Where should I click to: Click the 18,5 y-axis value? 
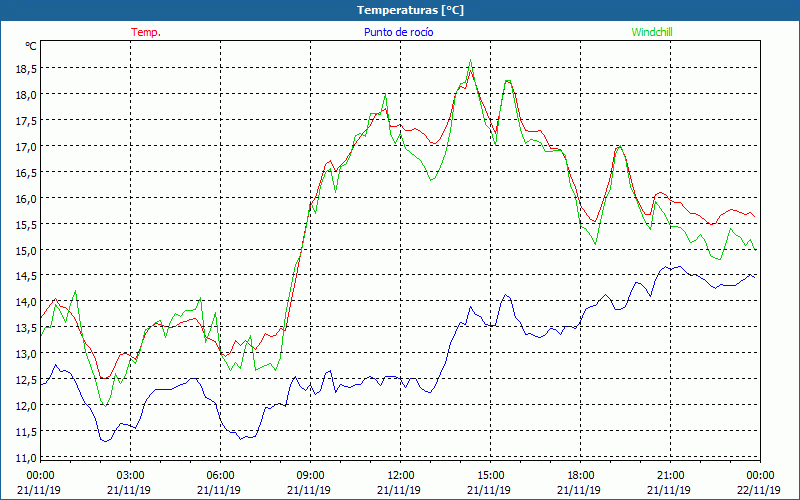pyautogui.click(x=26, y=68)
